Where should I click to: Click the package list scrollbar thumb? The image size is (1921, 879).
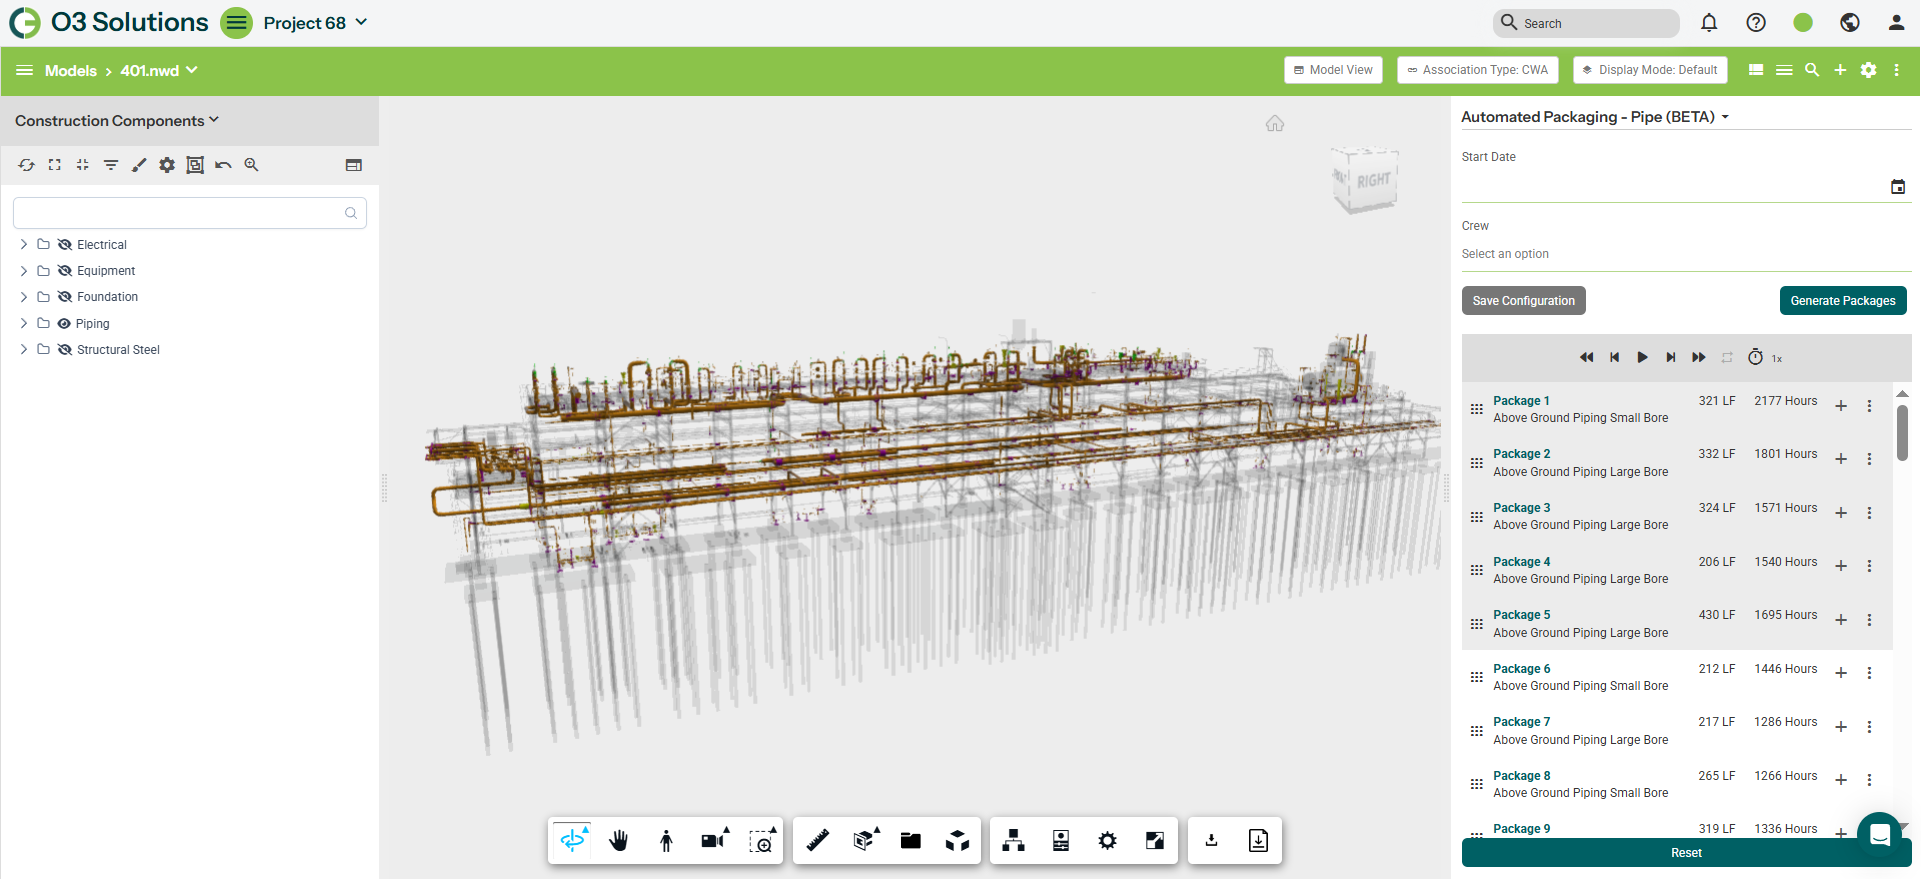pos(1902,432)
